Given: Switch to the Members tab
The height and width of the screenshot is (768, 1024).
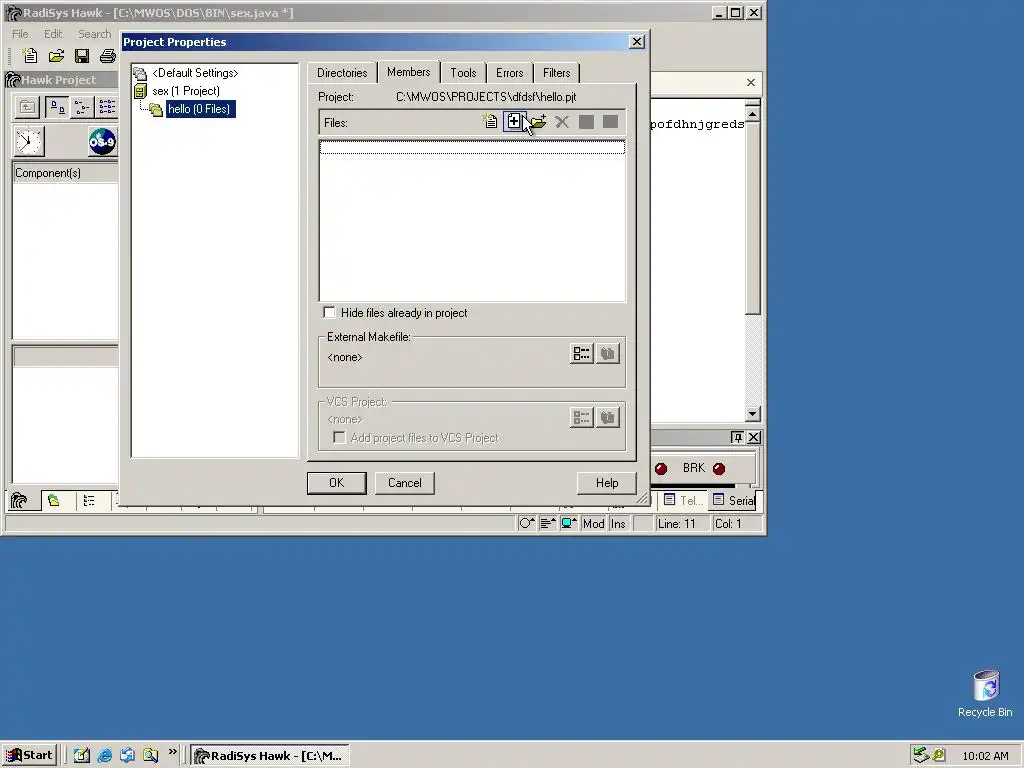Looking at the screenshot, I should pyautogui.click(x=409, y=72).
